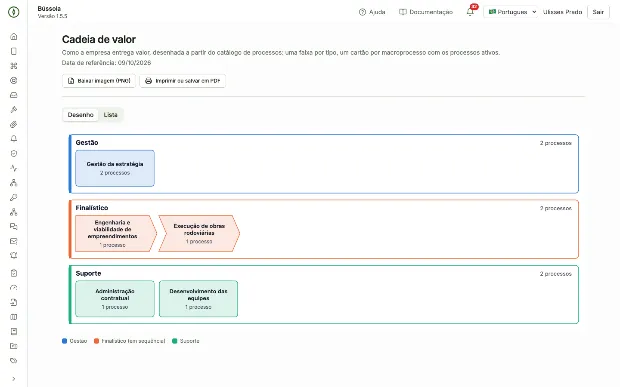Click the green Suporte legend swatch
The width and height of the screenshot is (620, 387).
(175, 341)
